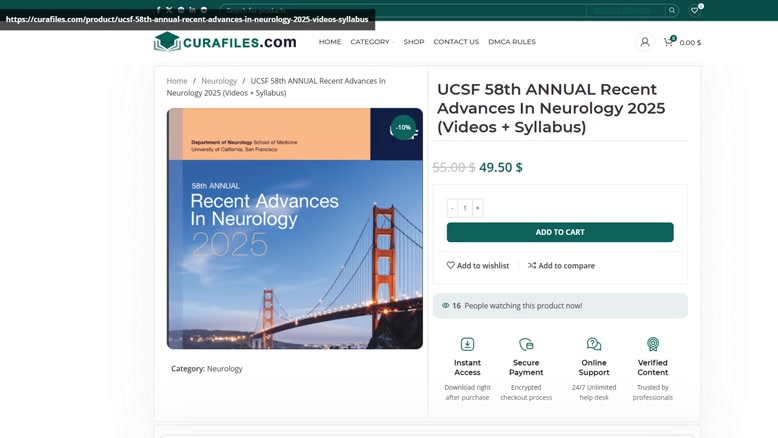Screen dimensions: 778x438
Task: Focus the Search for products field
Action: [x=402, y=10]
